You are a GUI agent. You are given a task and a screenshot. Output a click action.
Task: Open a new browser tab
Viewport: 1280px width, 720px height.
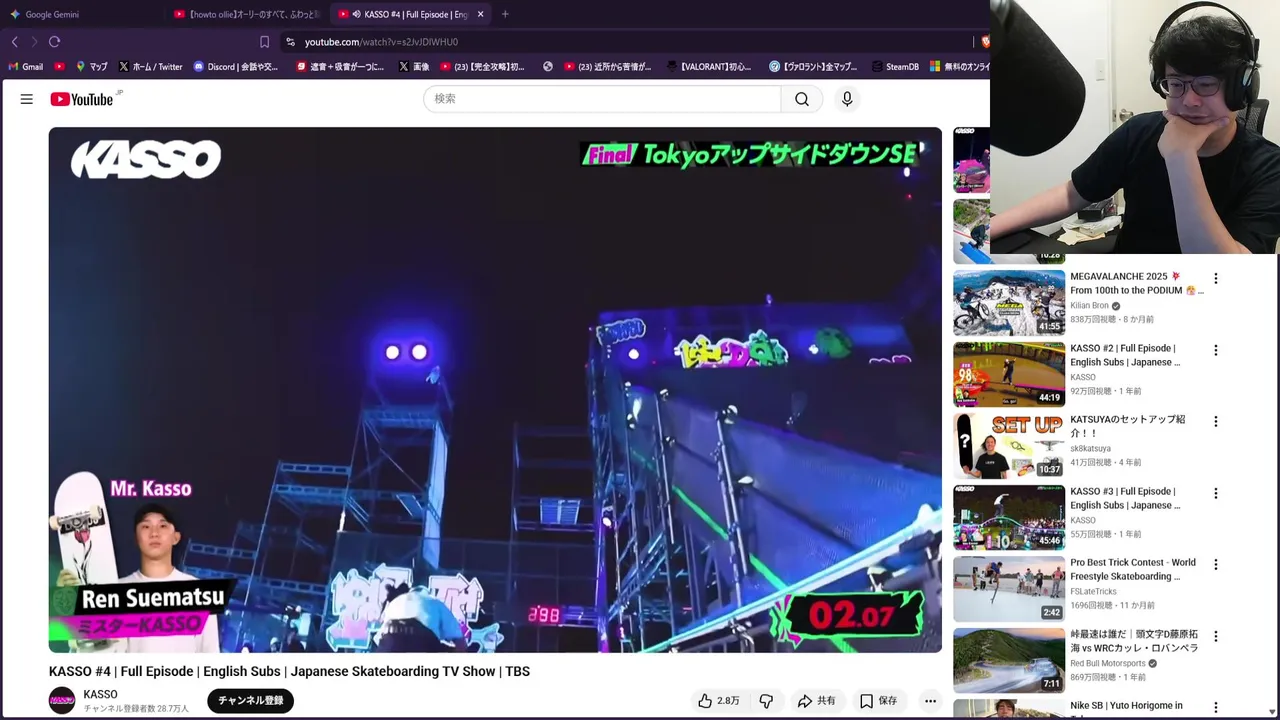point(505,14)
